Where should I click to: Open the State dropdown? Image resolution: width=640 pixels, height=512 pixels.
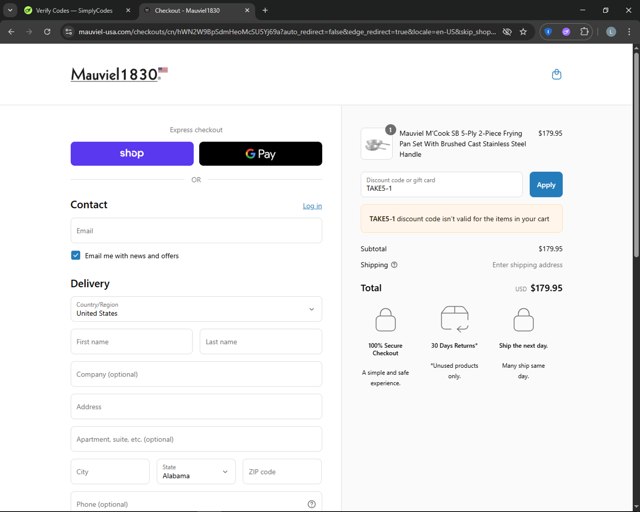[x=196, y=472]
